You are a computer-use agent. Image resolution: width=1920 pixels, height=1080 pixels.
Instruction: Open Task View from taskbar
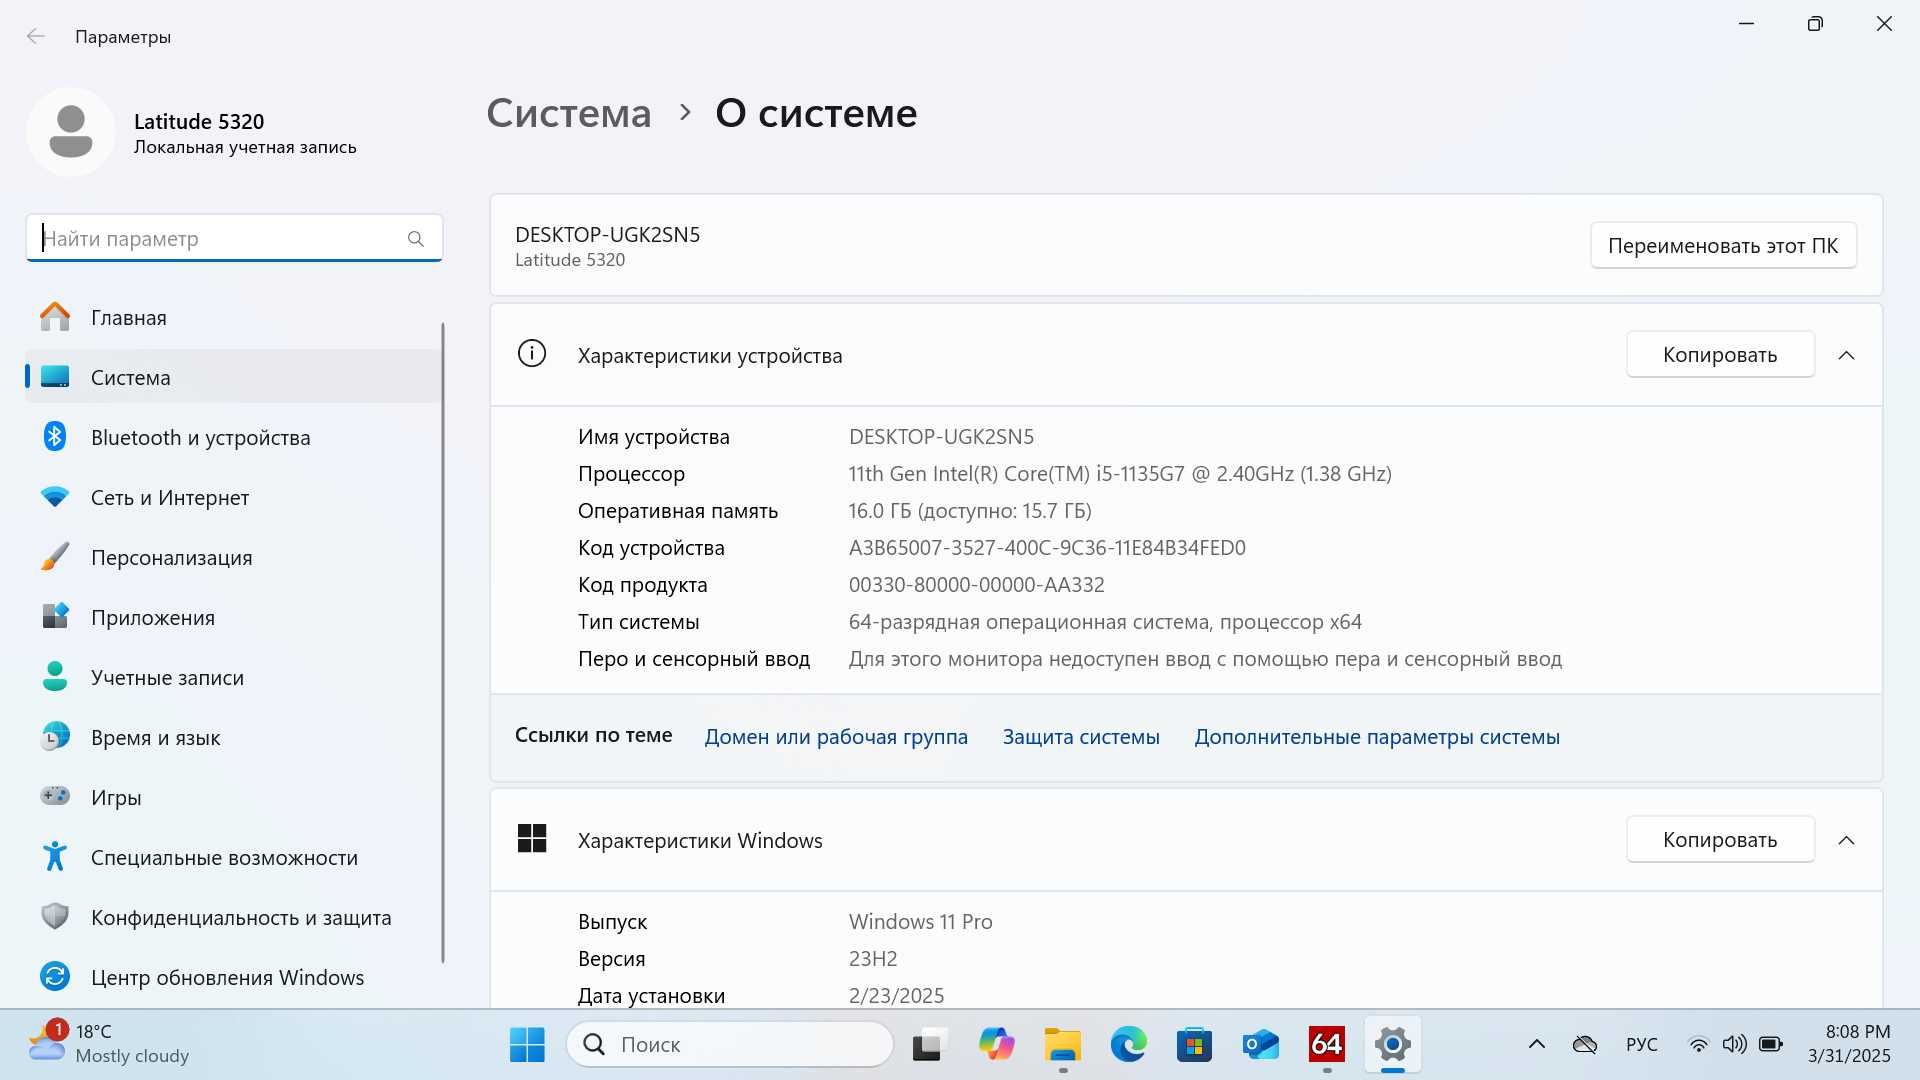(929, 1045)
